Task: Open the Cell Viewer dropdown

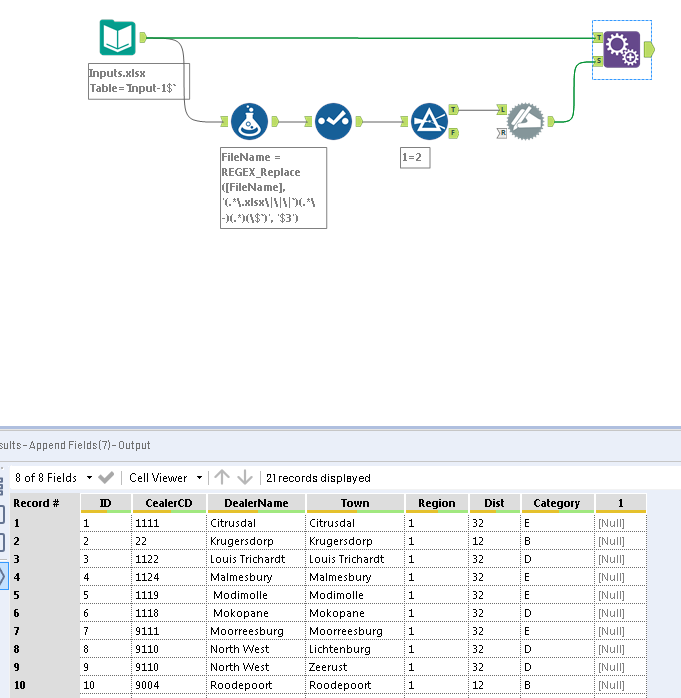Action: click(166, 478)
